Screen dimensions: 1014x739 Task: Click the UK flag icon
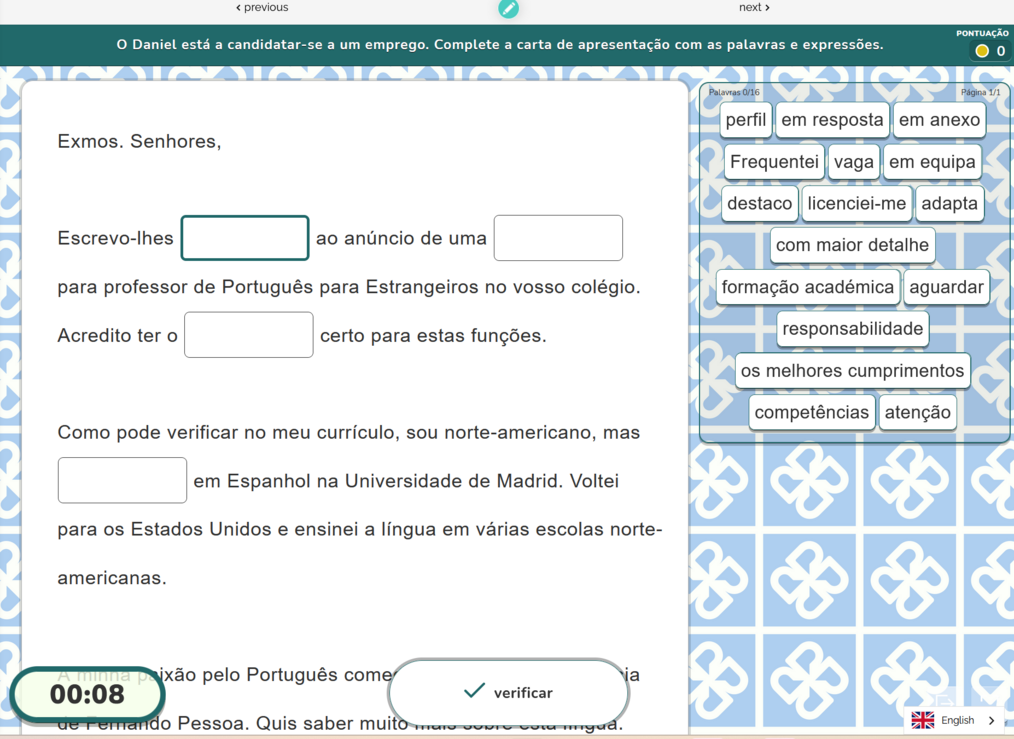tap(923, 720)
